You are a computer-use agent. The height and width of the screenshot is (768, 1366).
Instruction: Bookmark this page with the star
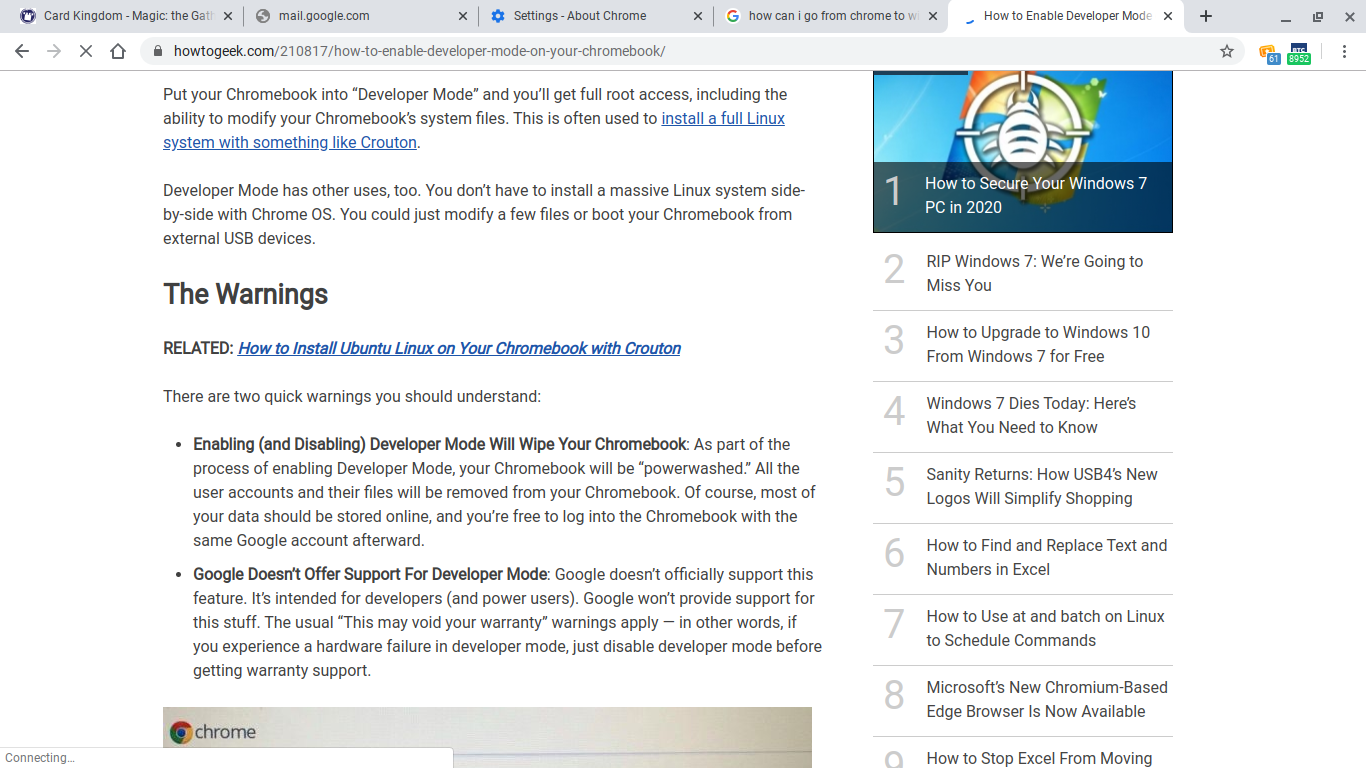pos(1227,51)
